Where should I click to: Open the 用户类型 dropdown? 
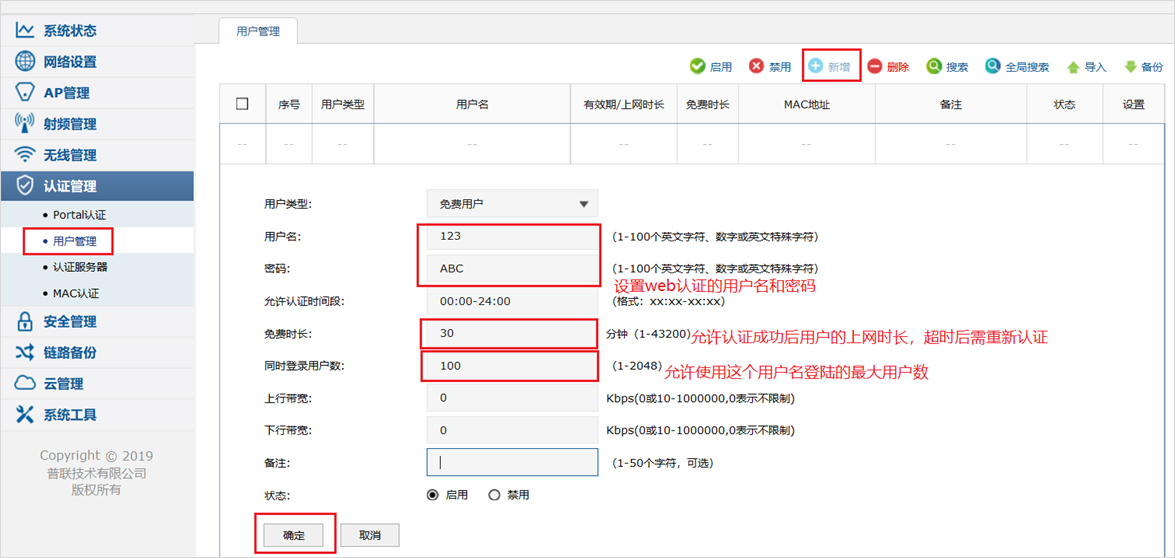coord(512,204)
